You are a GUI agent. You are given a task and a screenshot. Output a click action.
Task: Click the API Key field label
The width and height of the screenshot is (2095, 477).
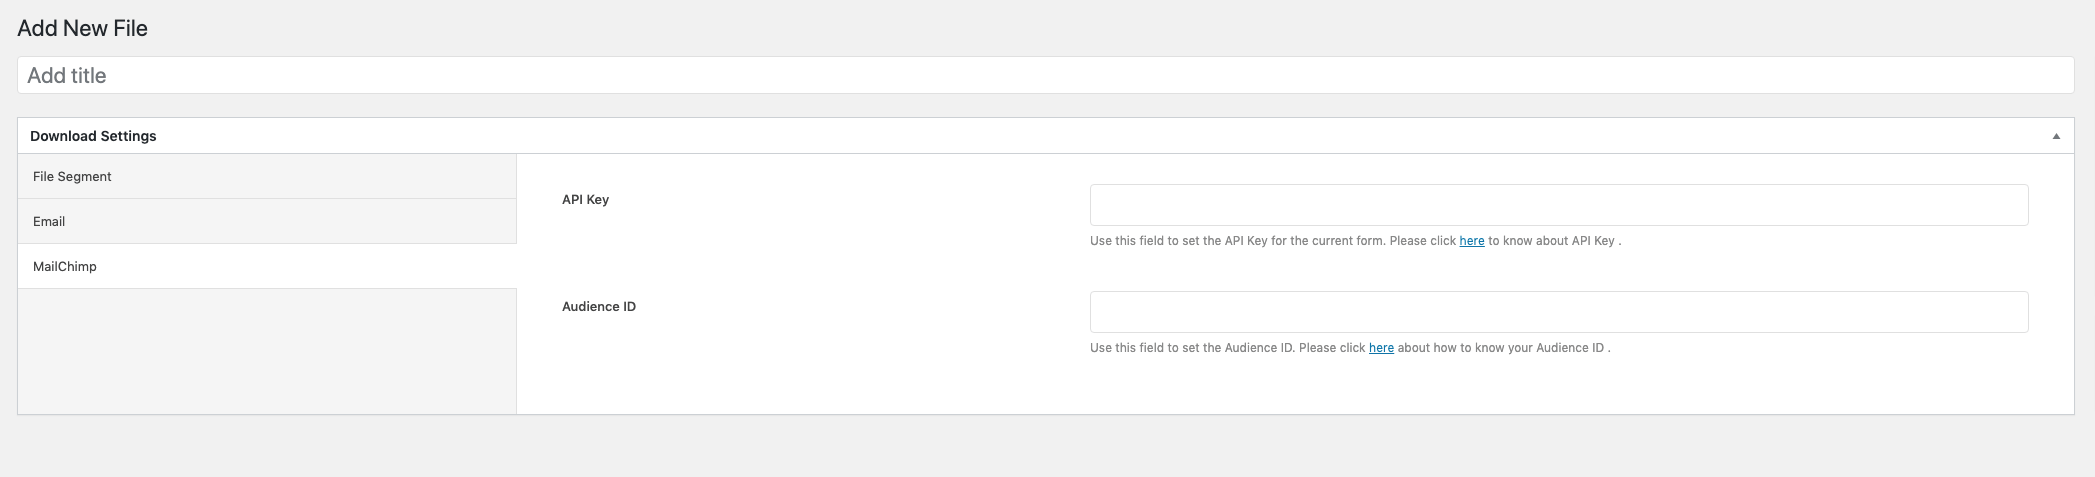coord(585,199)
